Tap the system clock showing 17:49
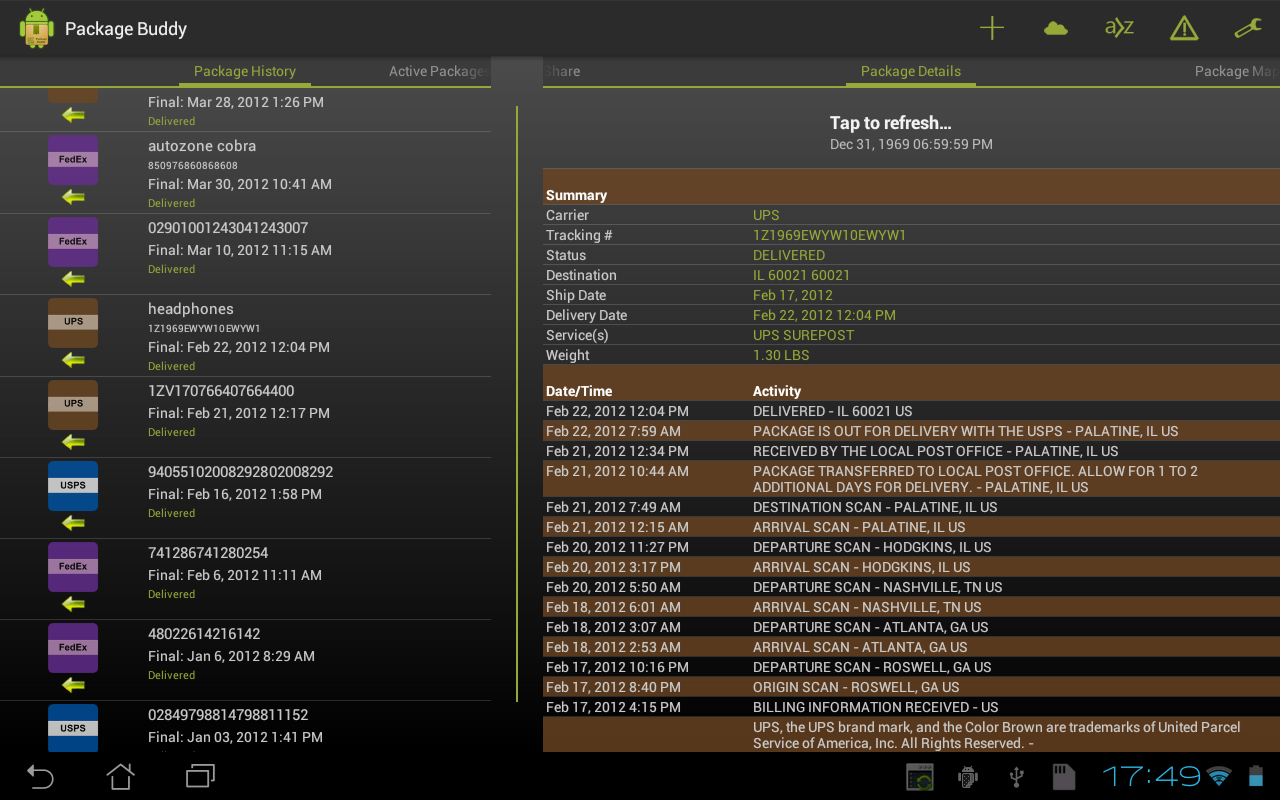This screenshot has width=1280, height=800. pos(1151,776)
